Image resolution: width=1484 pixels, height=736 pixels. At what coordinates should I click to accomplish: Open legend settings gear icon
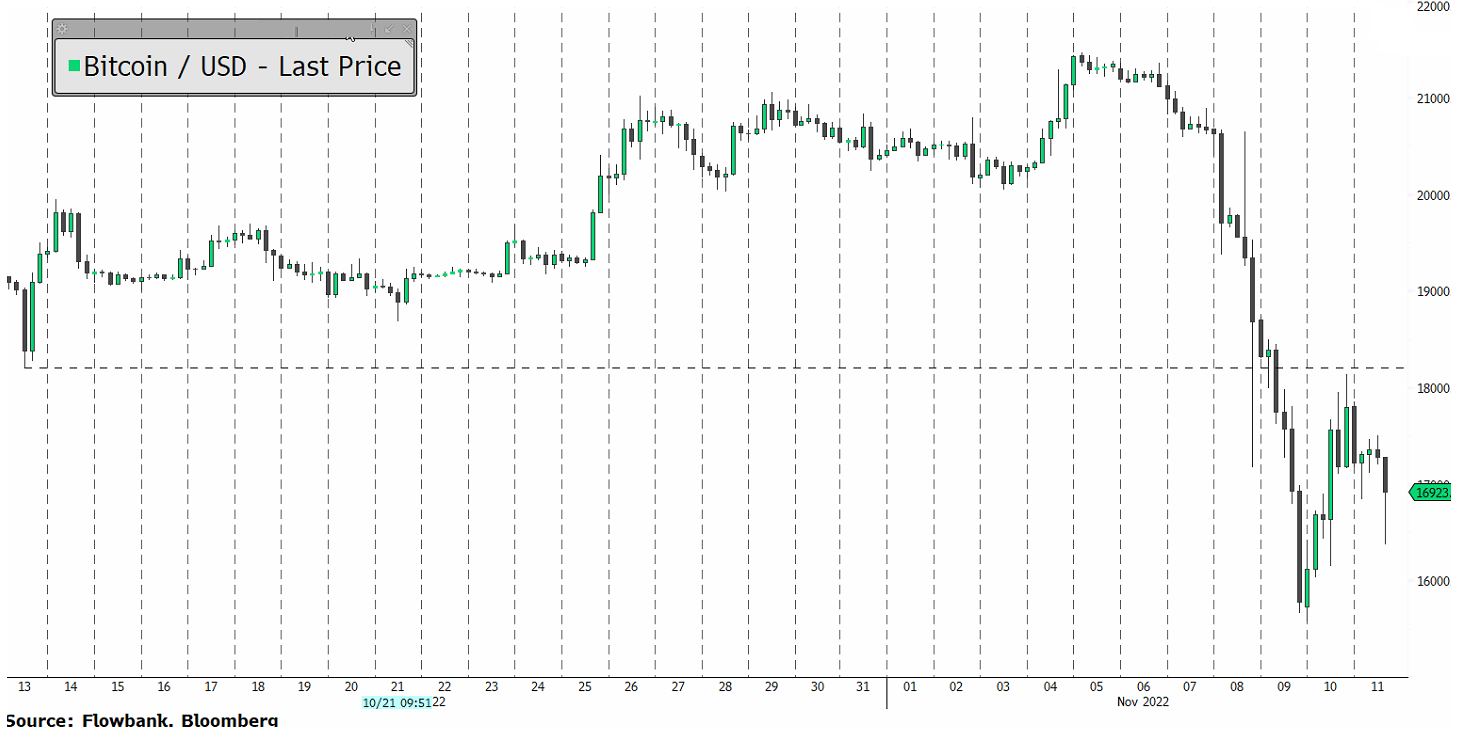pyautogui.click(x=62, y=29)
